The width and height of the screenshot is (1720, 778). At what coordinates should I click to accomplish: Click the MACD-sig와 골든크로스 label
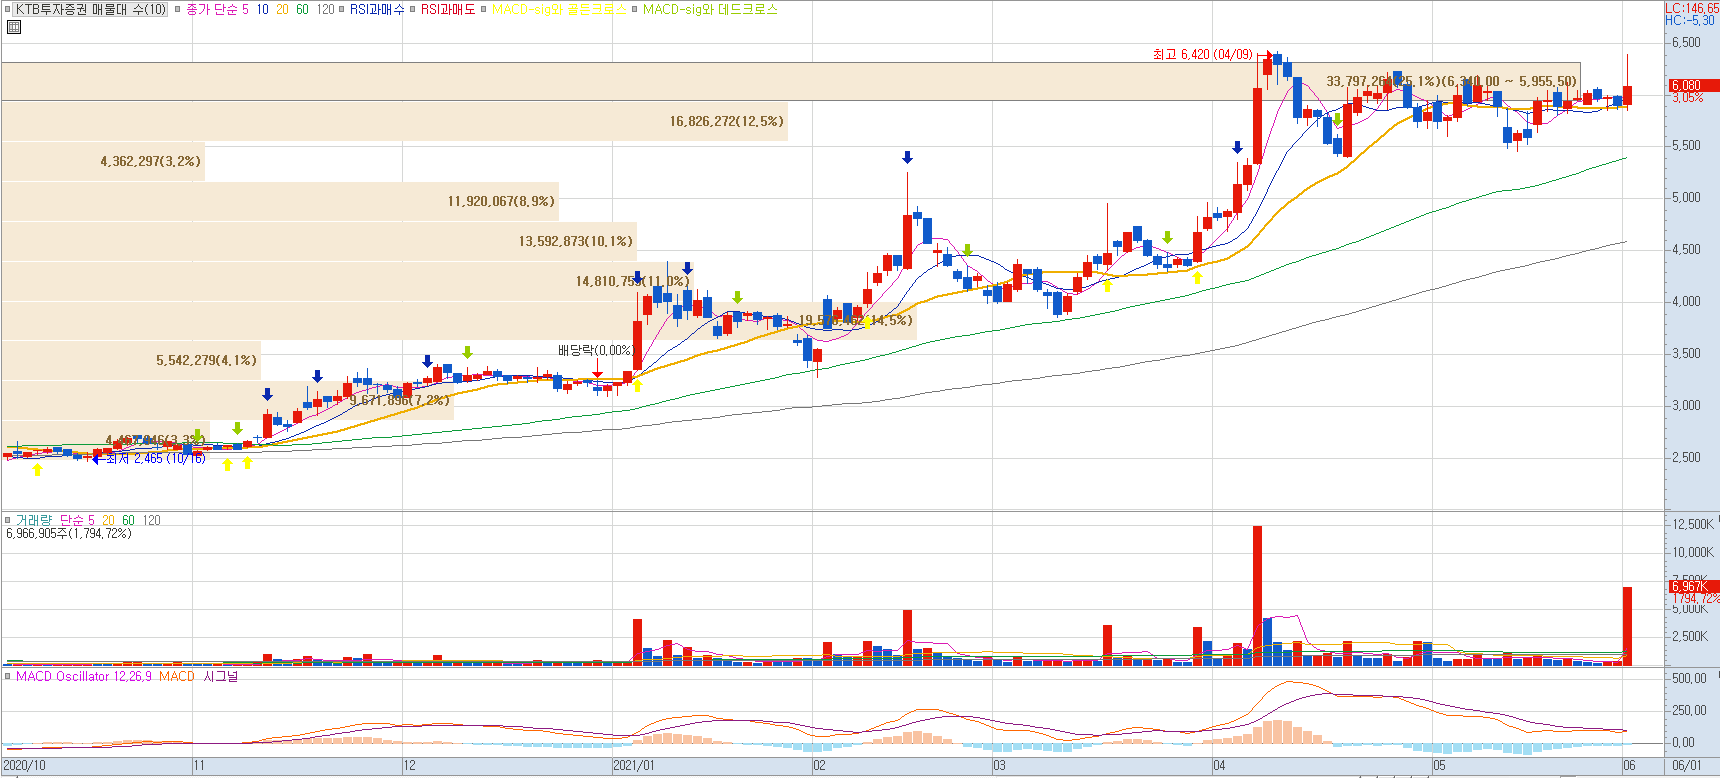(x=558, y=9)
